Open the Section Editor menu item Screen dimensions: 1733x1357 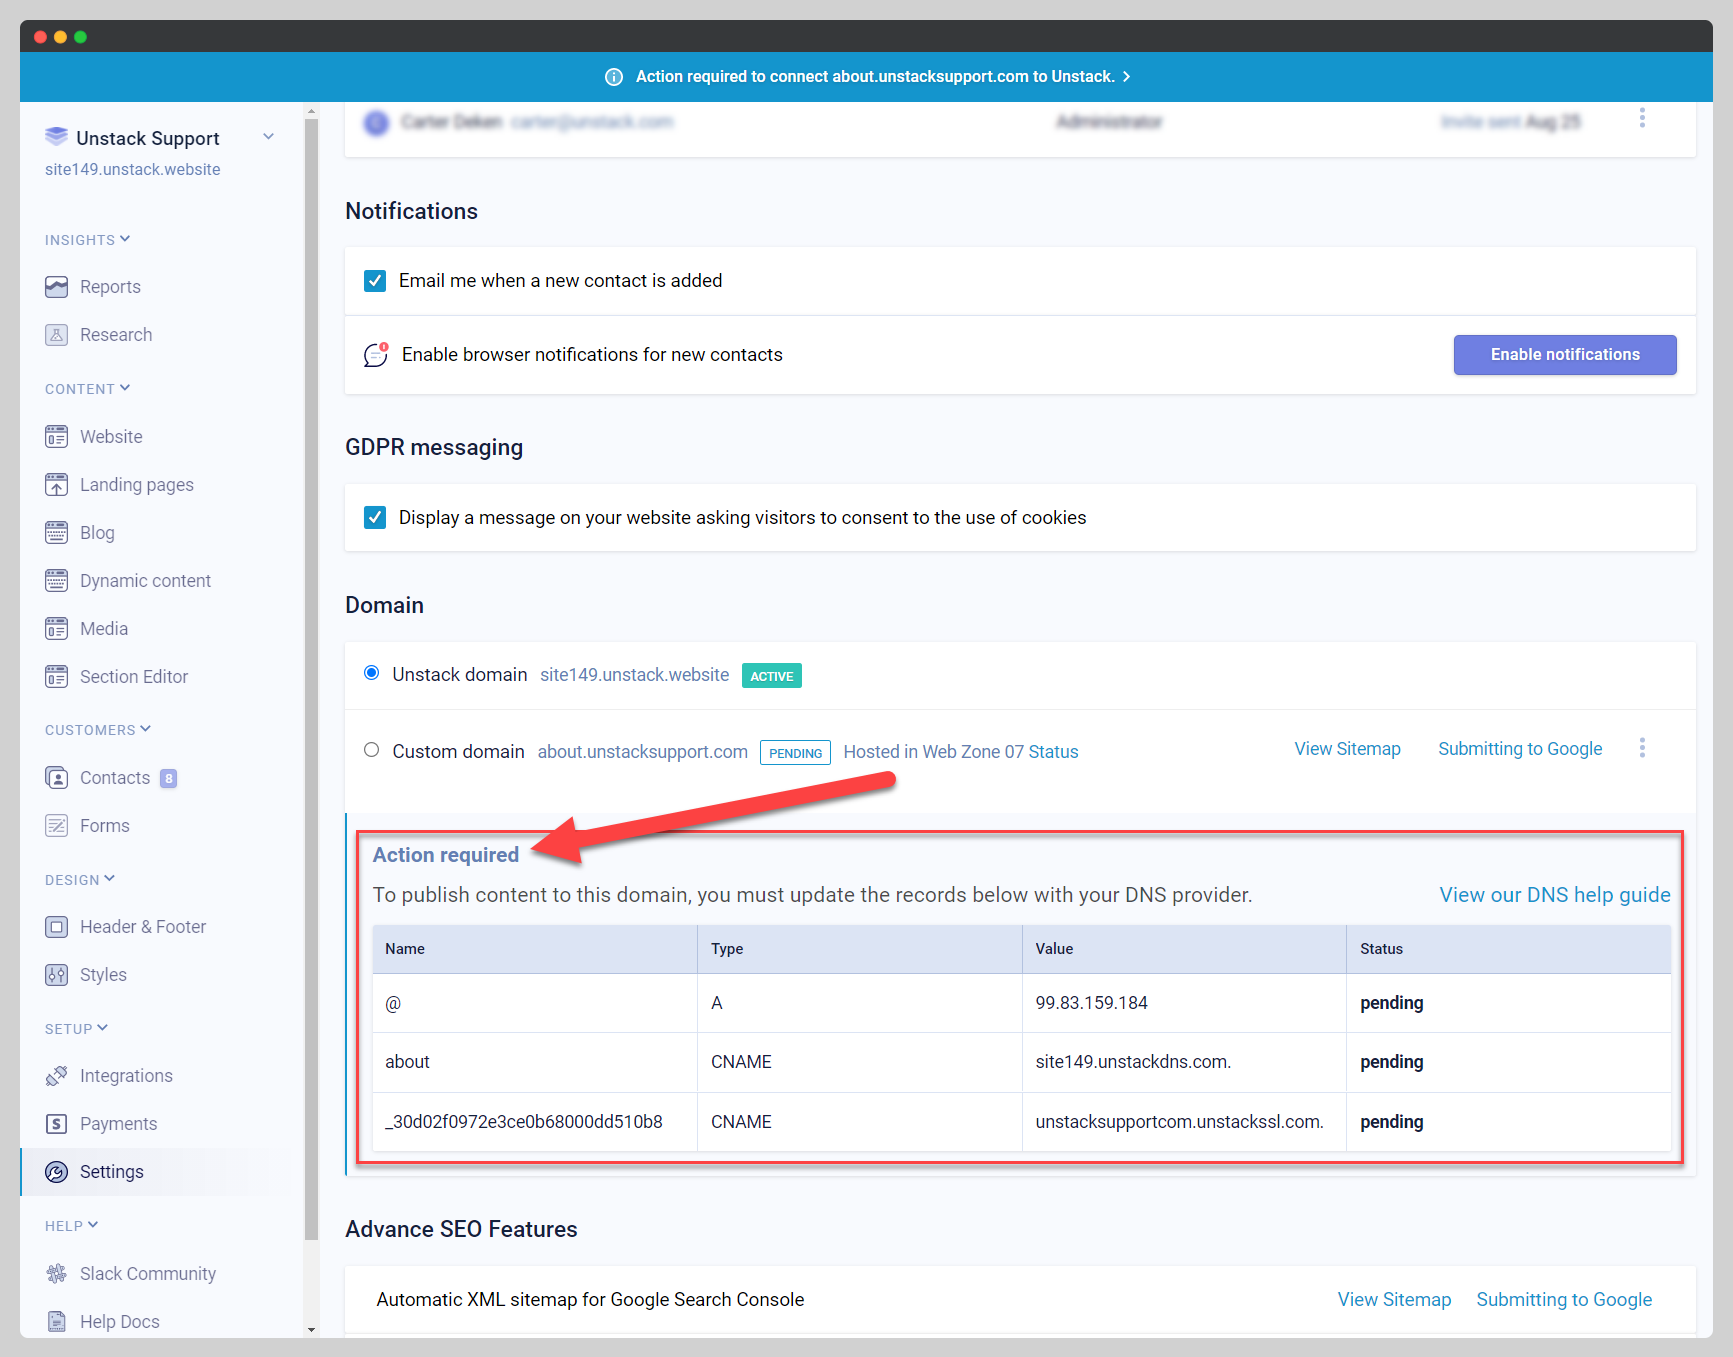pyautogui.click(x=134, y=677)
